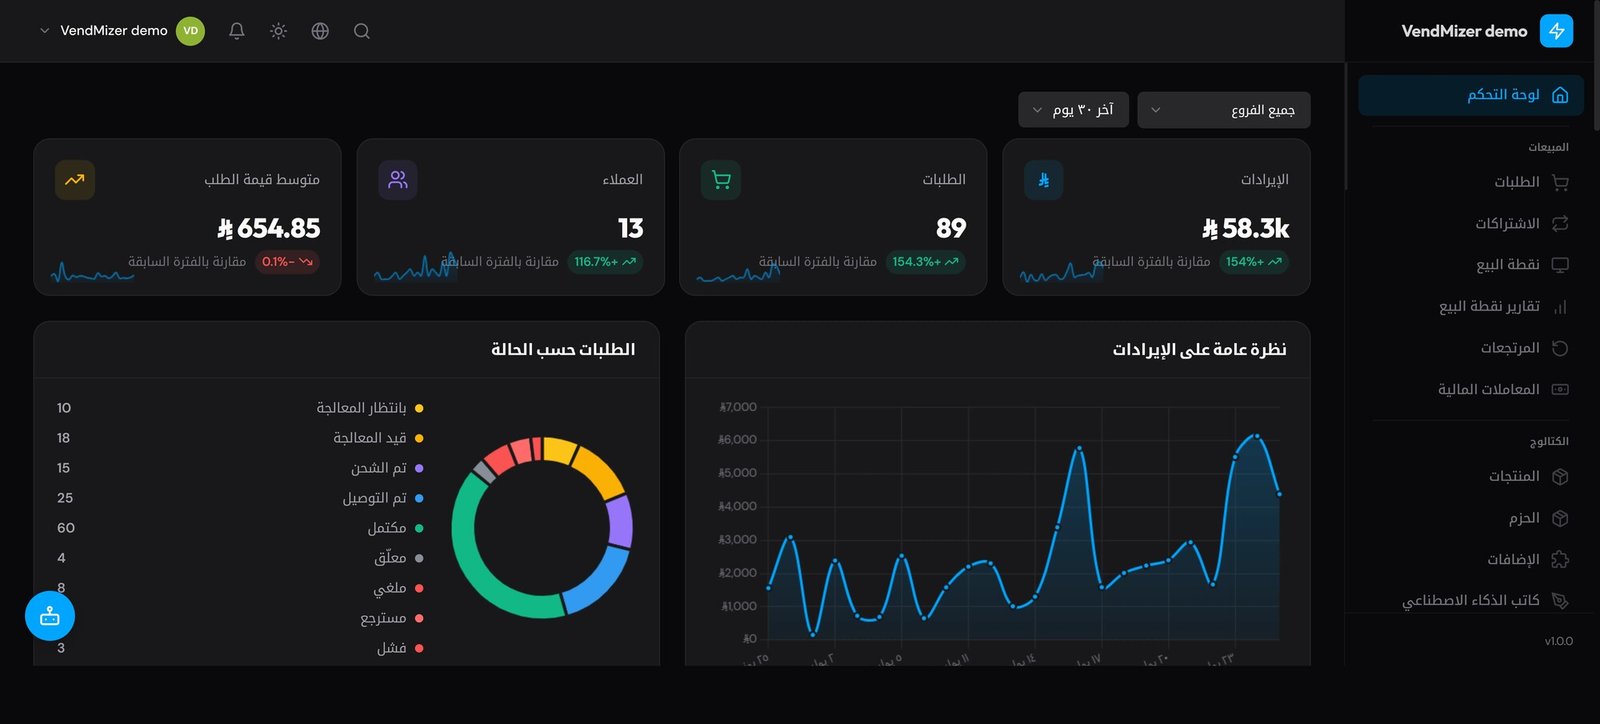Click the banknote icon beside المعاملات المالية
Screen dimensions: 1600x724
pyautogui.click(x=1560, y=389)
